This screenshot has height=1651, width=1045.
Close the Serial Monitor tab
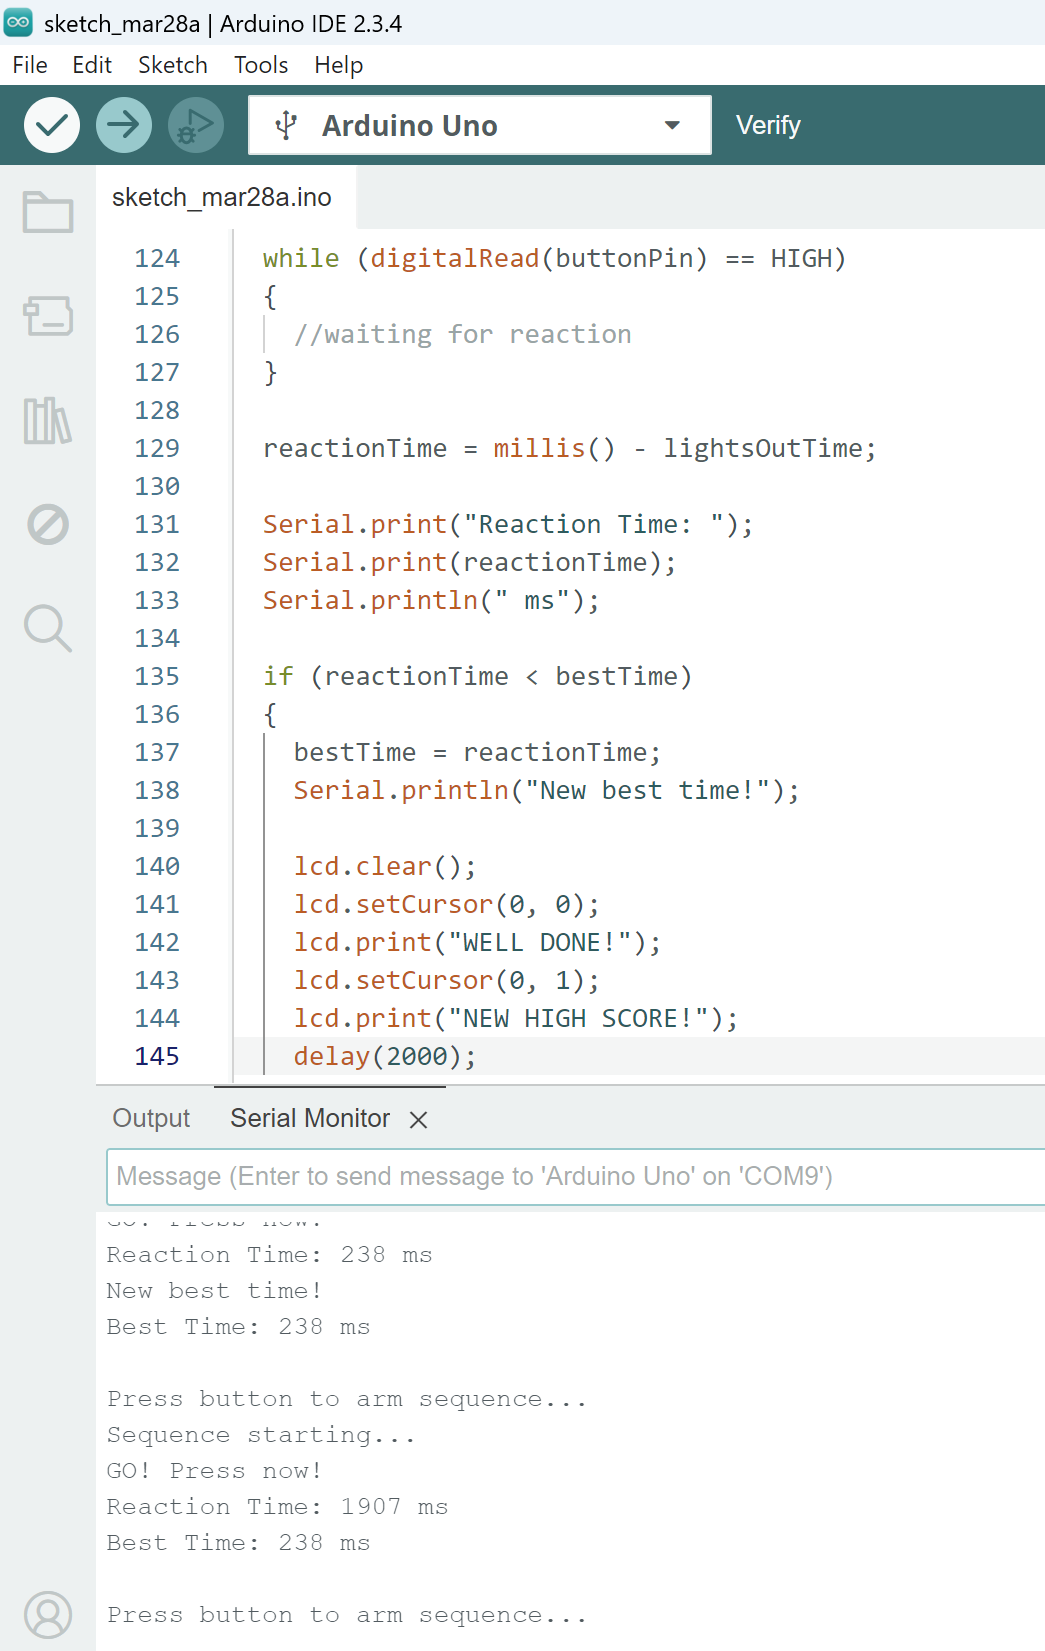coord(419,1120)
